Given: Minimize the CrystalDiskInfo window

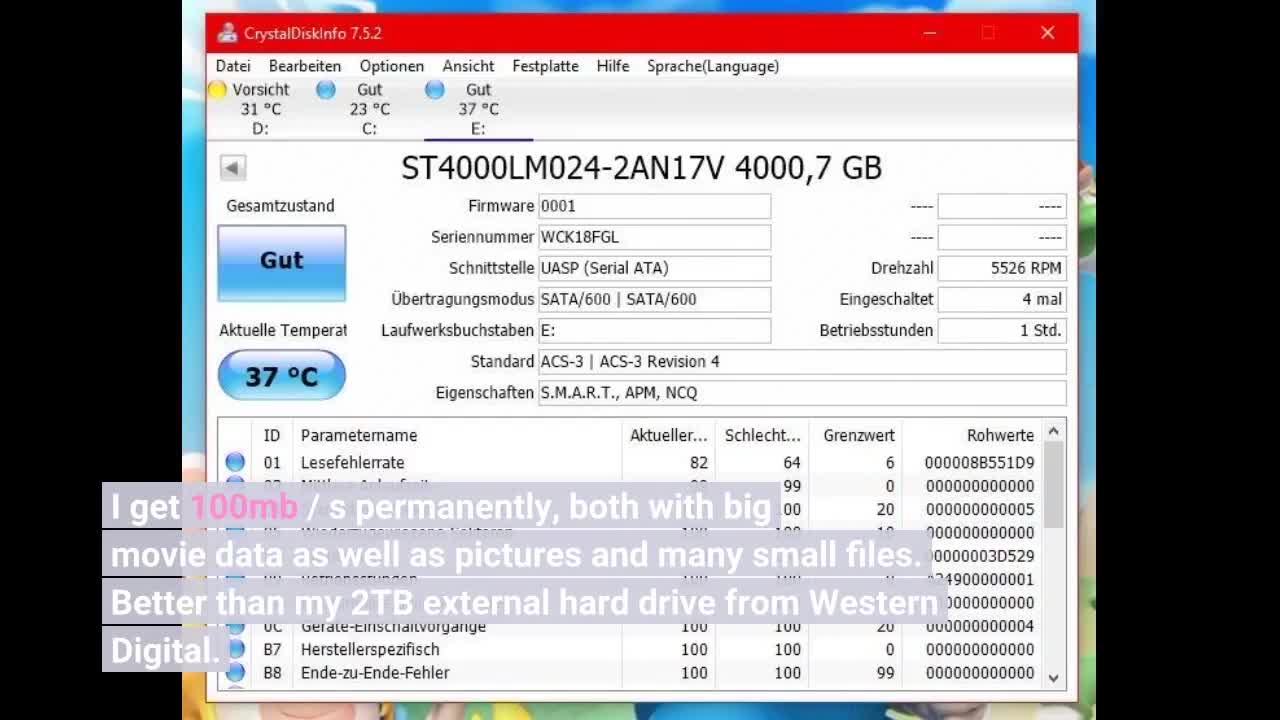Looking at the screenshot, I should [x=930, y=33].
